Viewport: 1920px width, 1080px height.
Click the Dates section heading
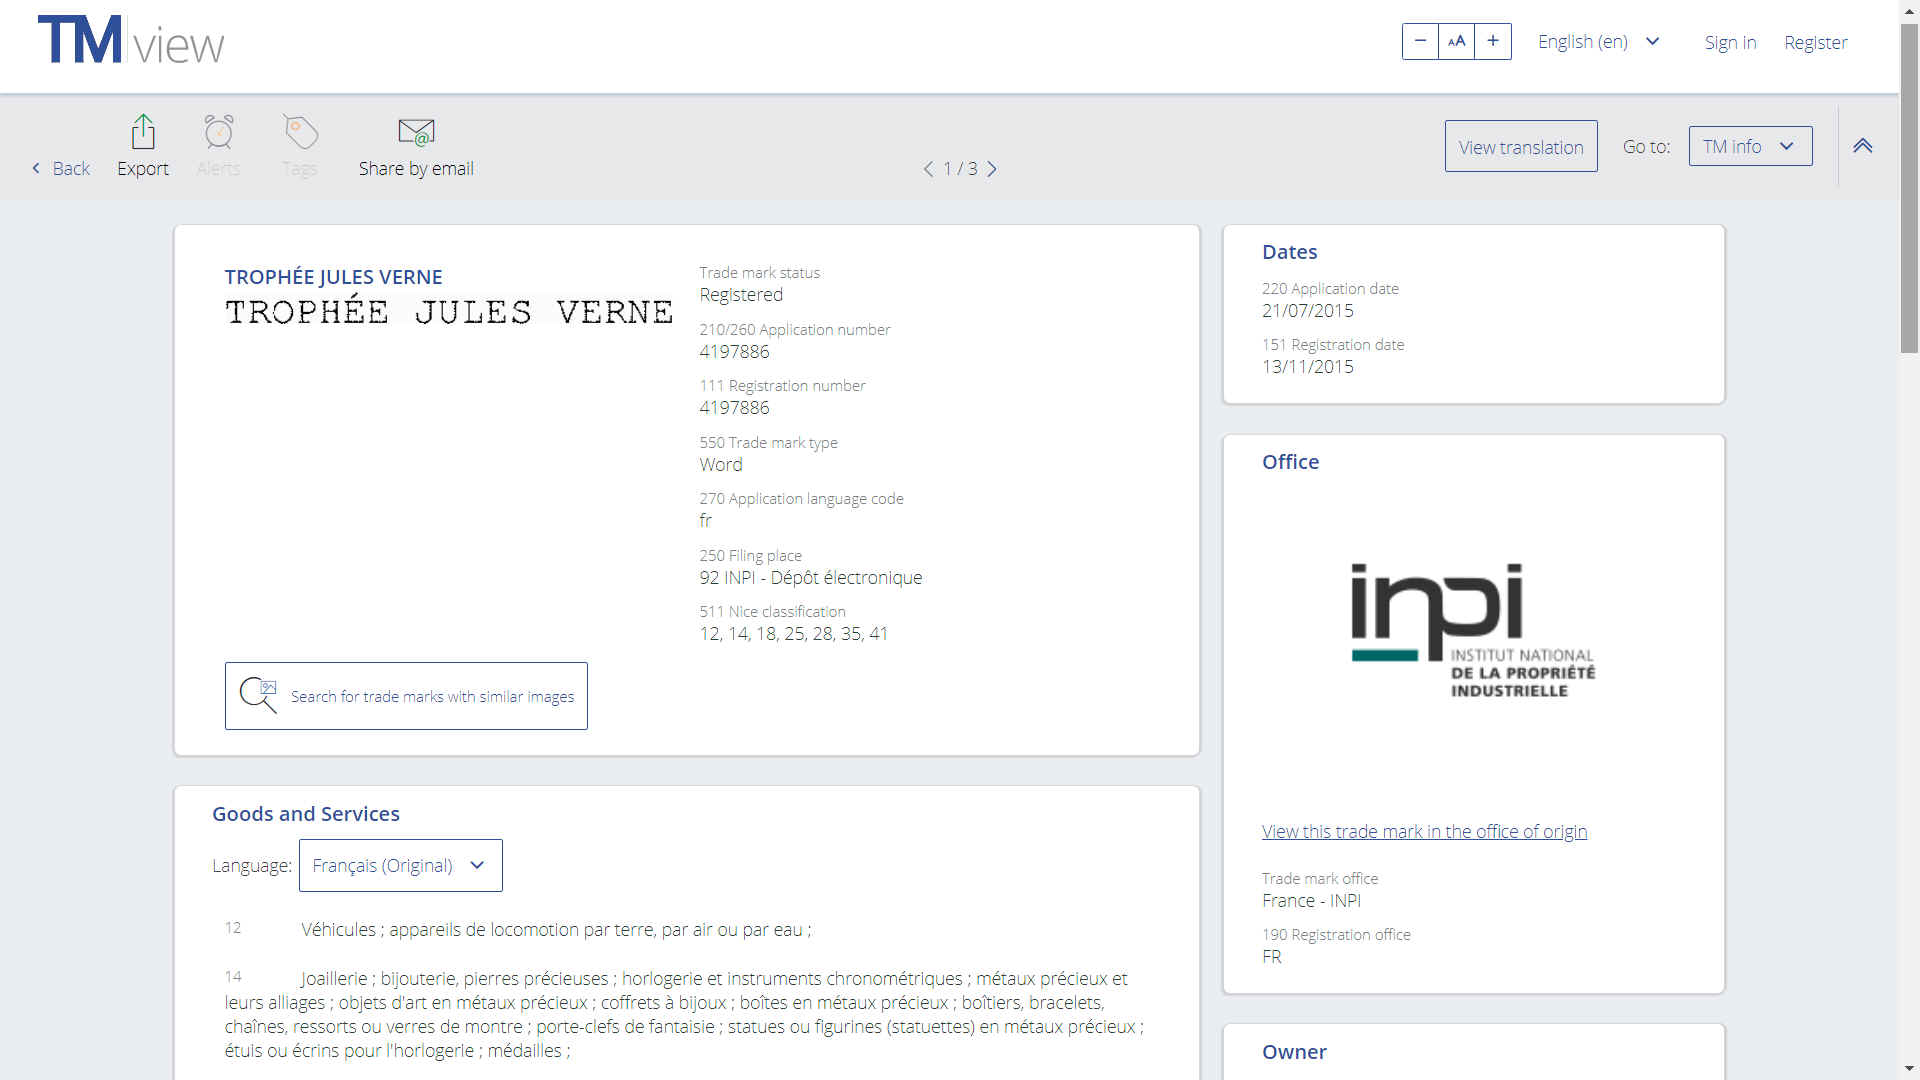[x=1289, y=252]
